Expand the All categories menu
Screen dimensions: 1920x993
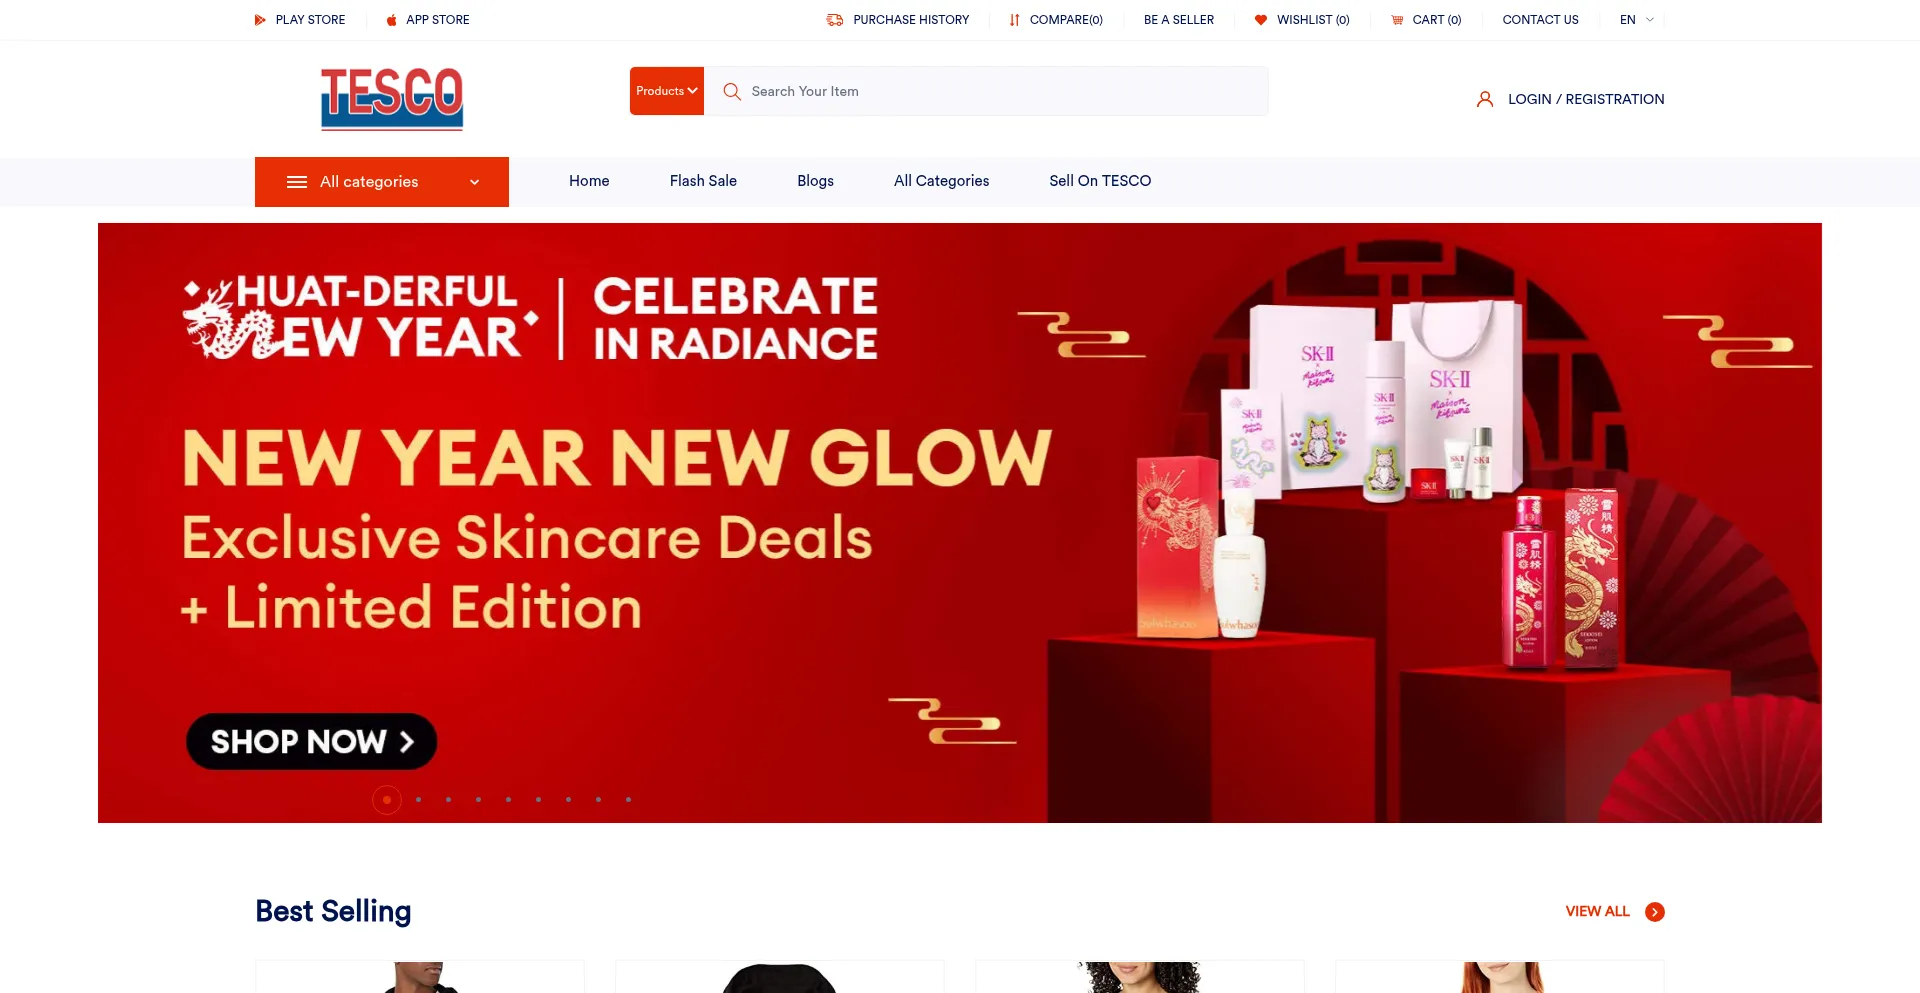click(x=382, y=182)
